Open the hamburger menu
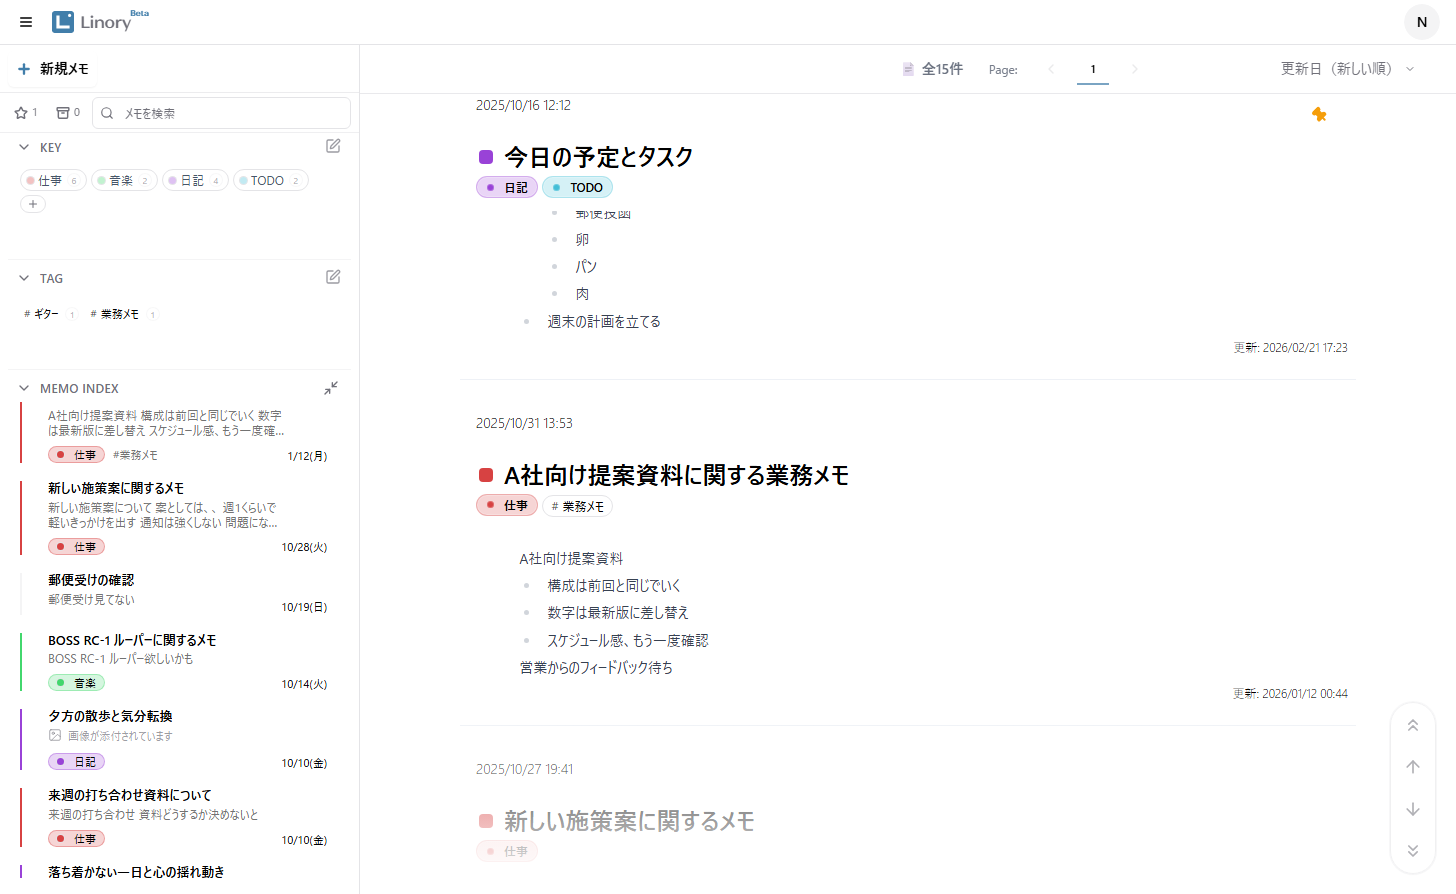Image resolution: width=1456 pixels, height=894 pixels. click(x=25, y=21)
